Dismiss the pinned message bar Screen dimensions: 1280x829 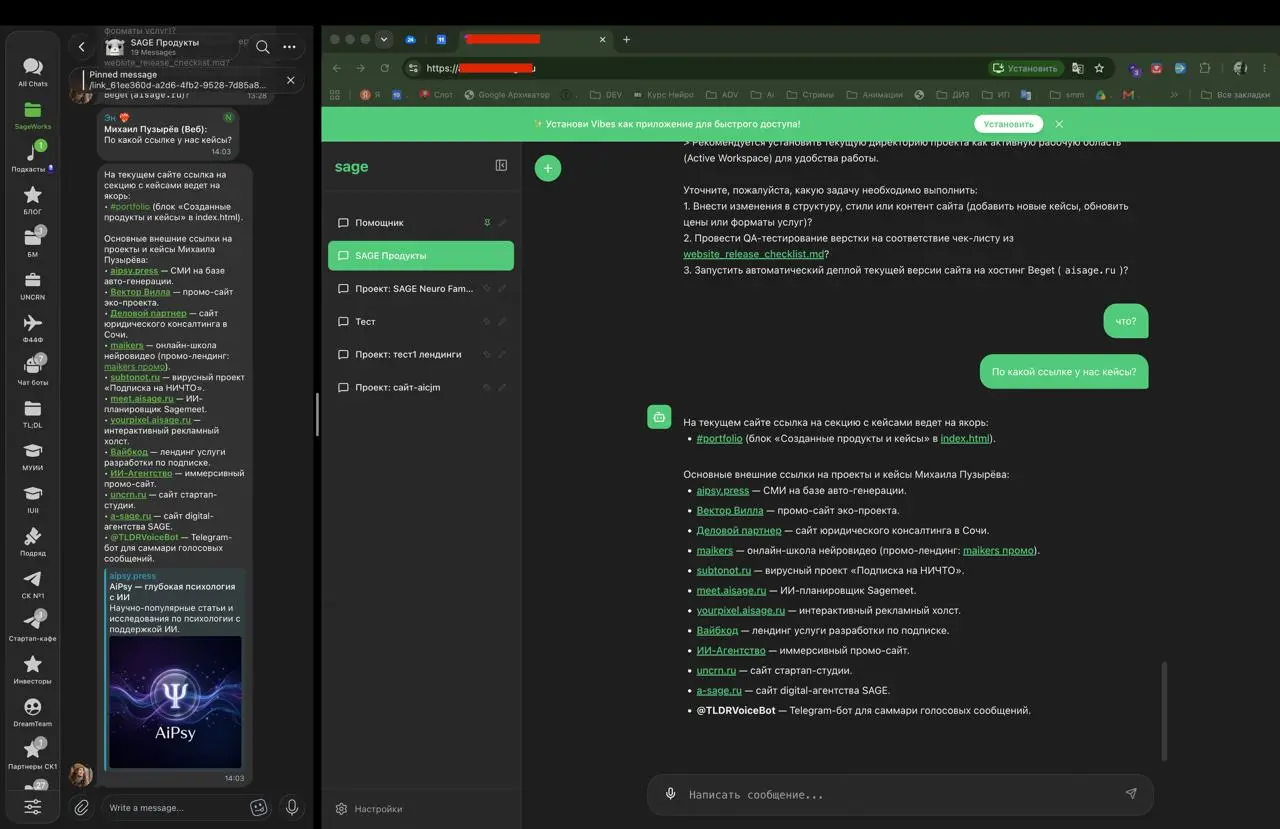[x=290, y=80]
